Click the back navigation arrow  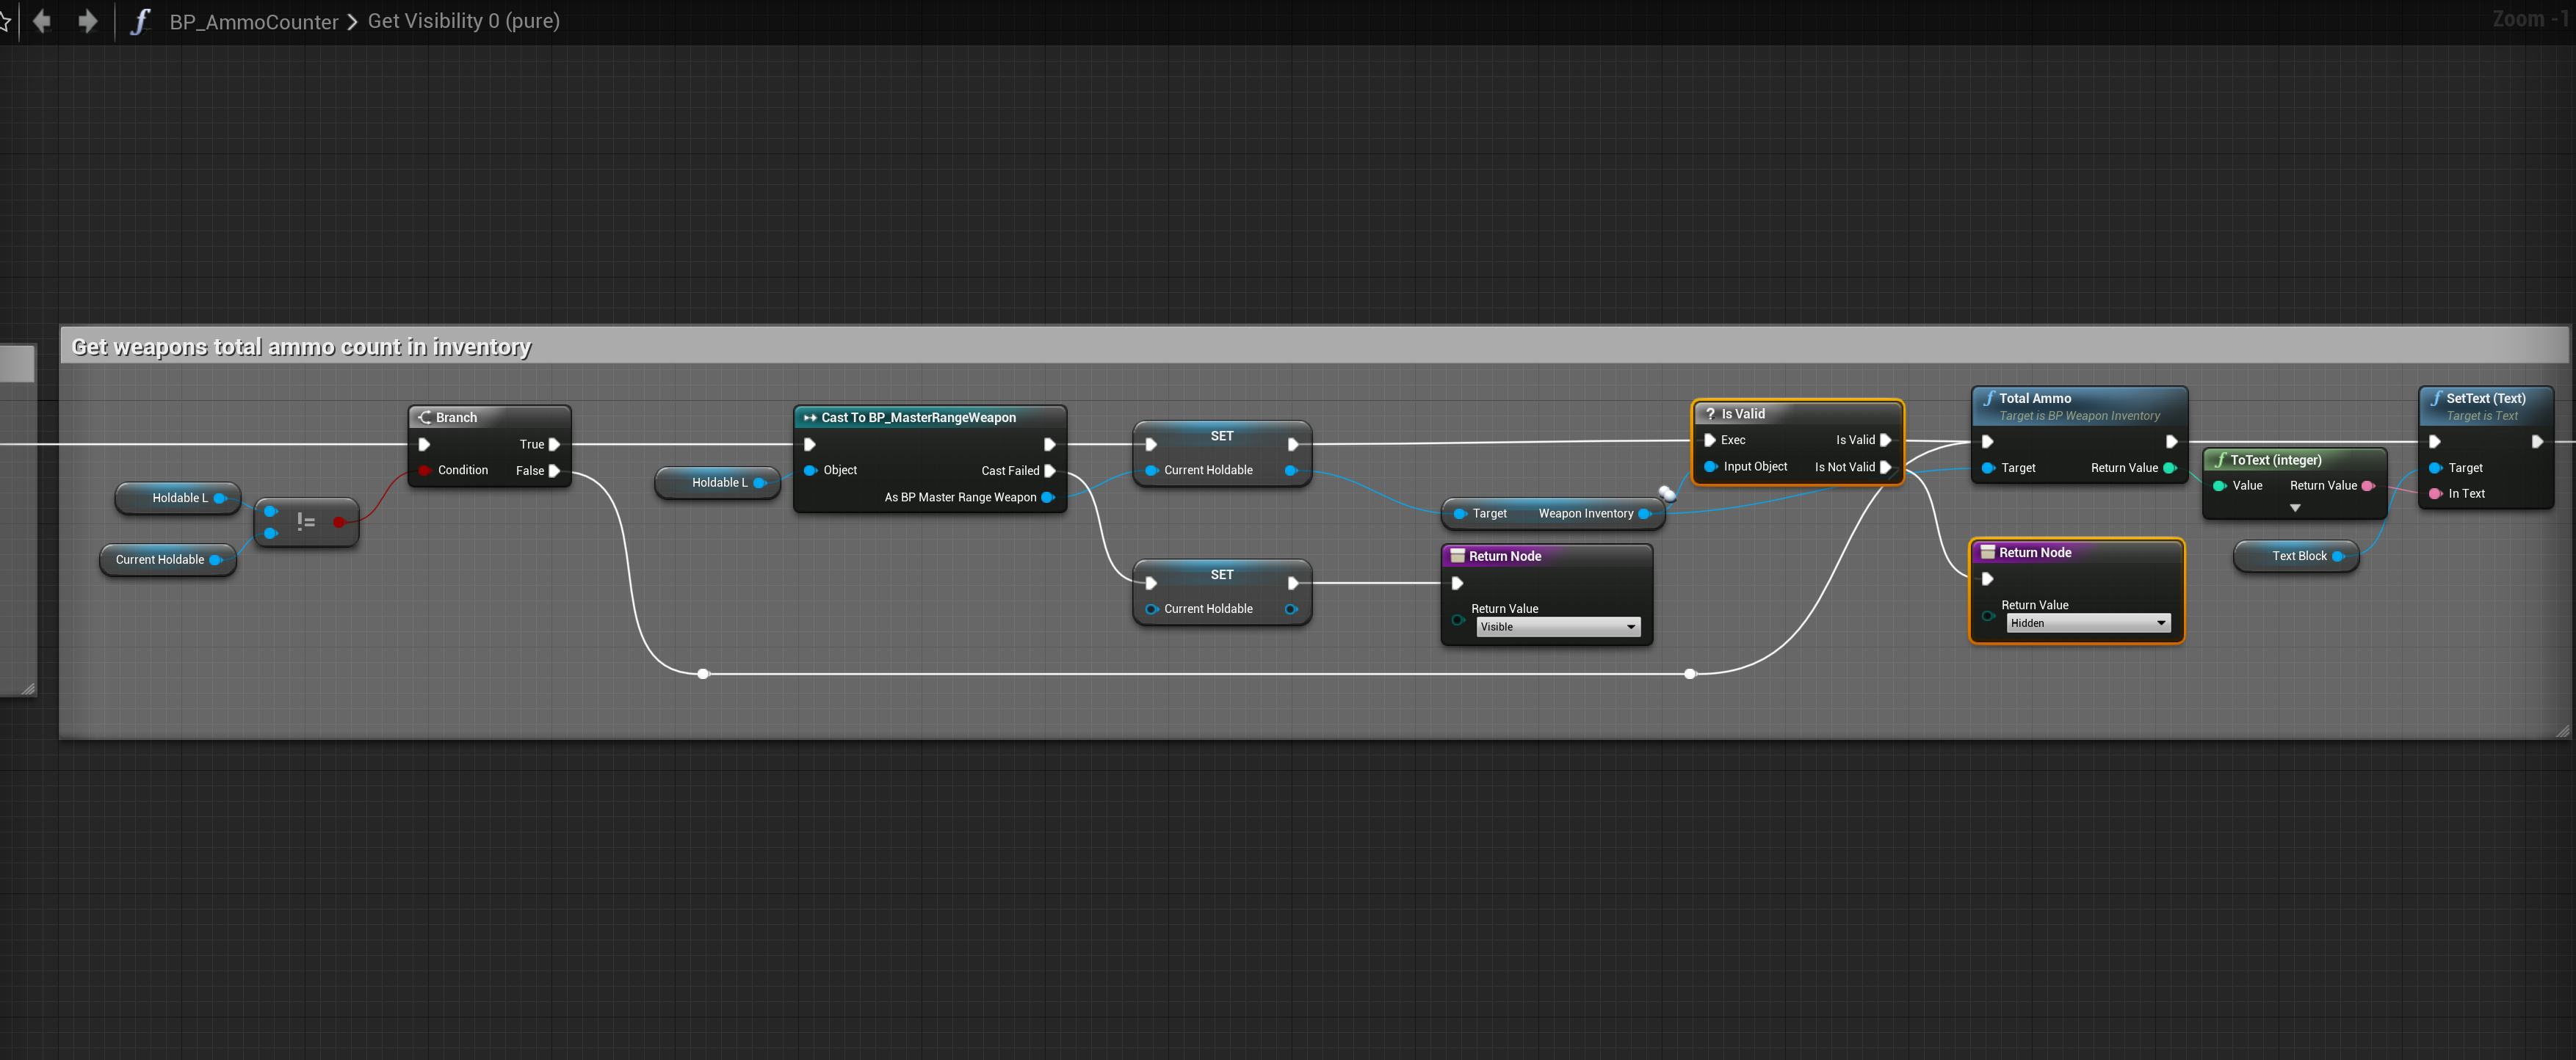42,21
